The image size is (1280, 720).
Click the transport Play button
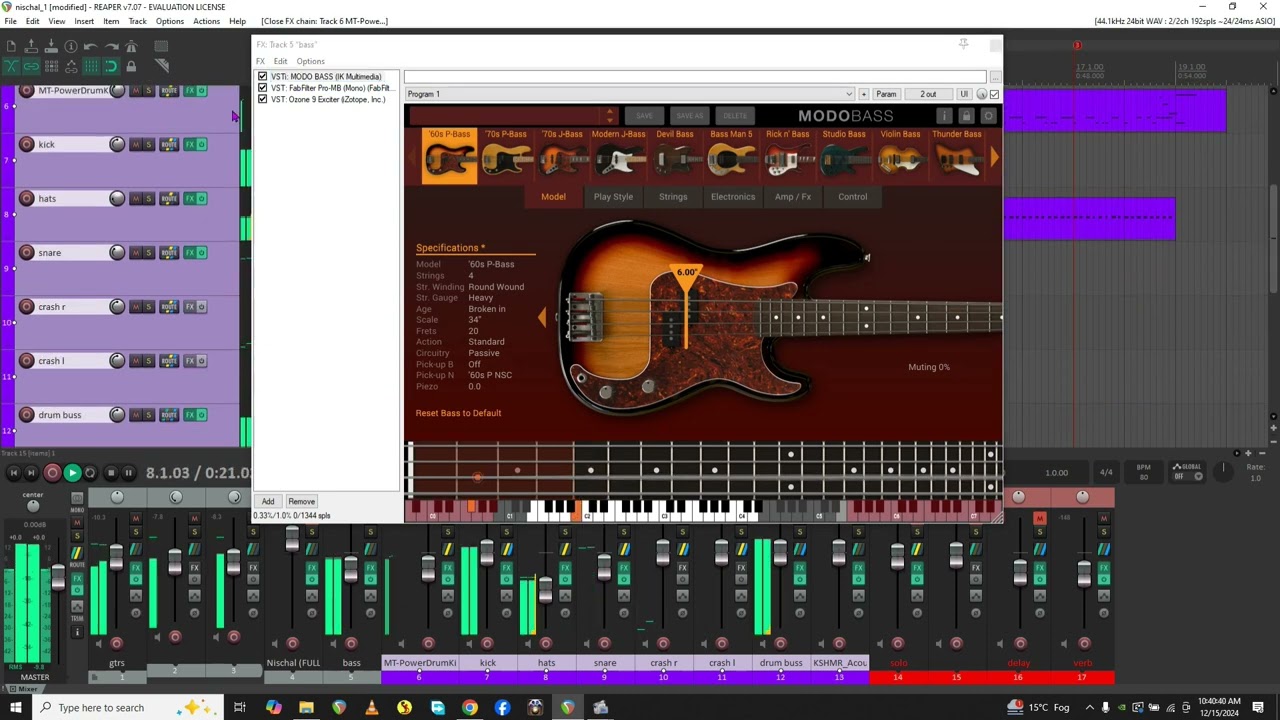(72, 473)
